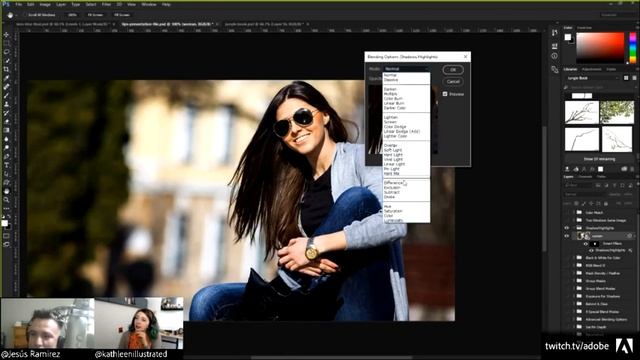Toggle Scroll All Windows checkbox
640x360 pixels.
26,15
